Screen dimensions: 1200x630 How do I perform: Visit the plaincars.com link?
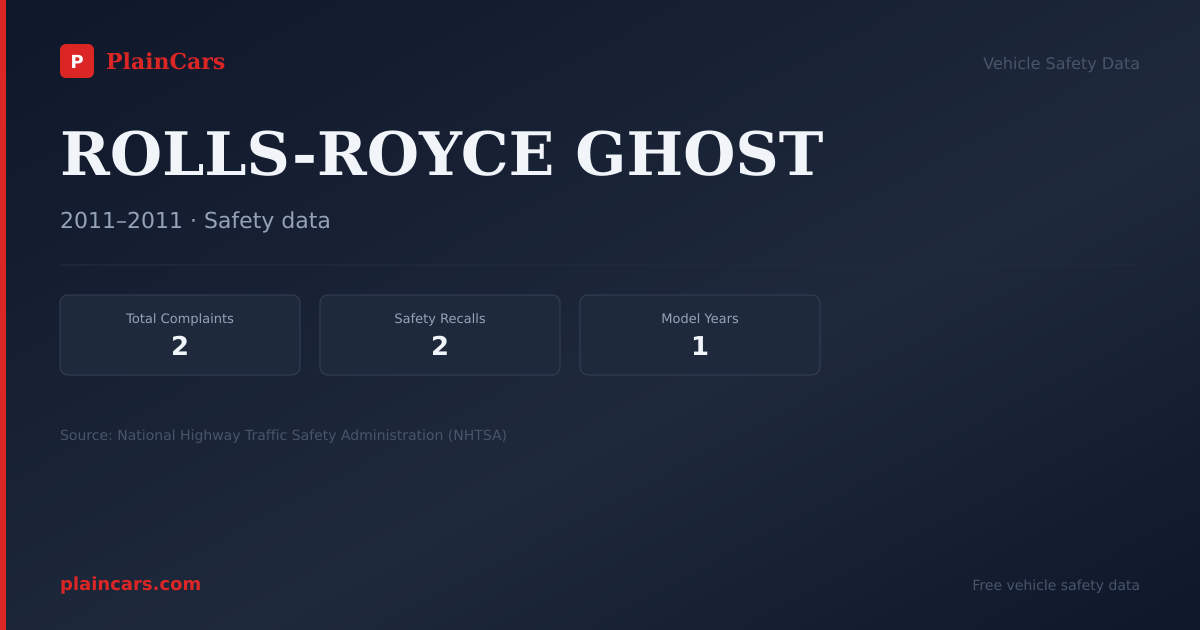[x=130, y=584]
